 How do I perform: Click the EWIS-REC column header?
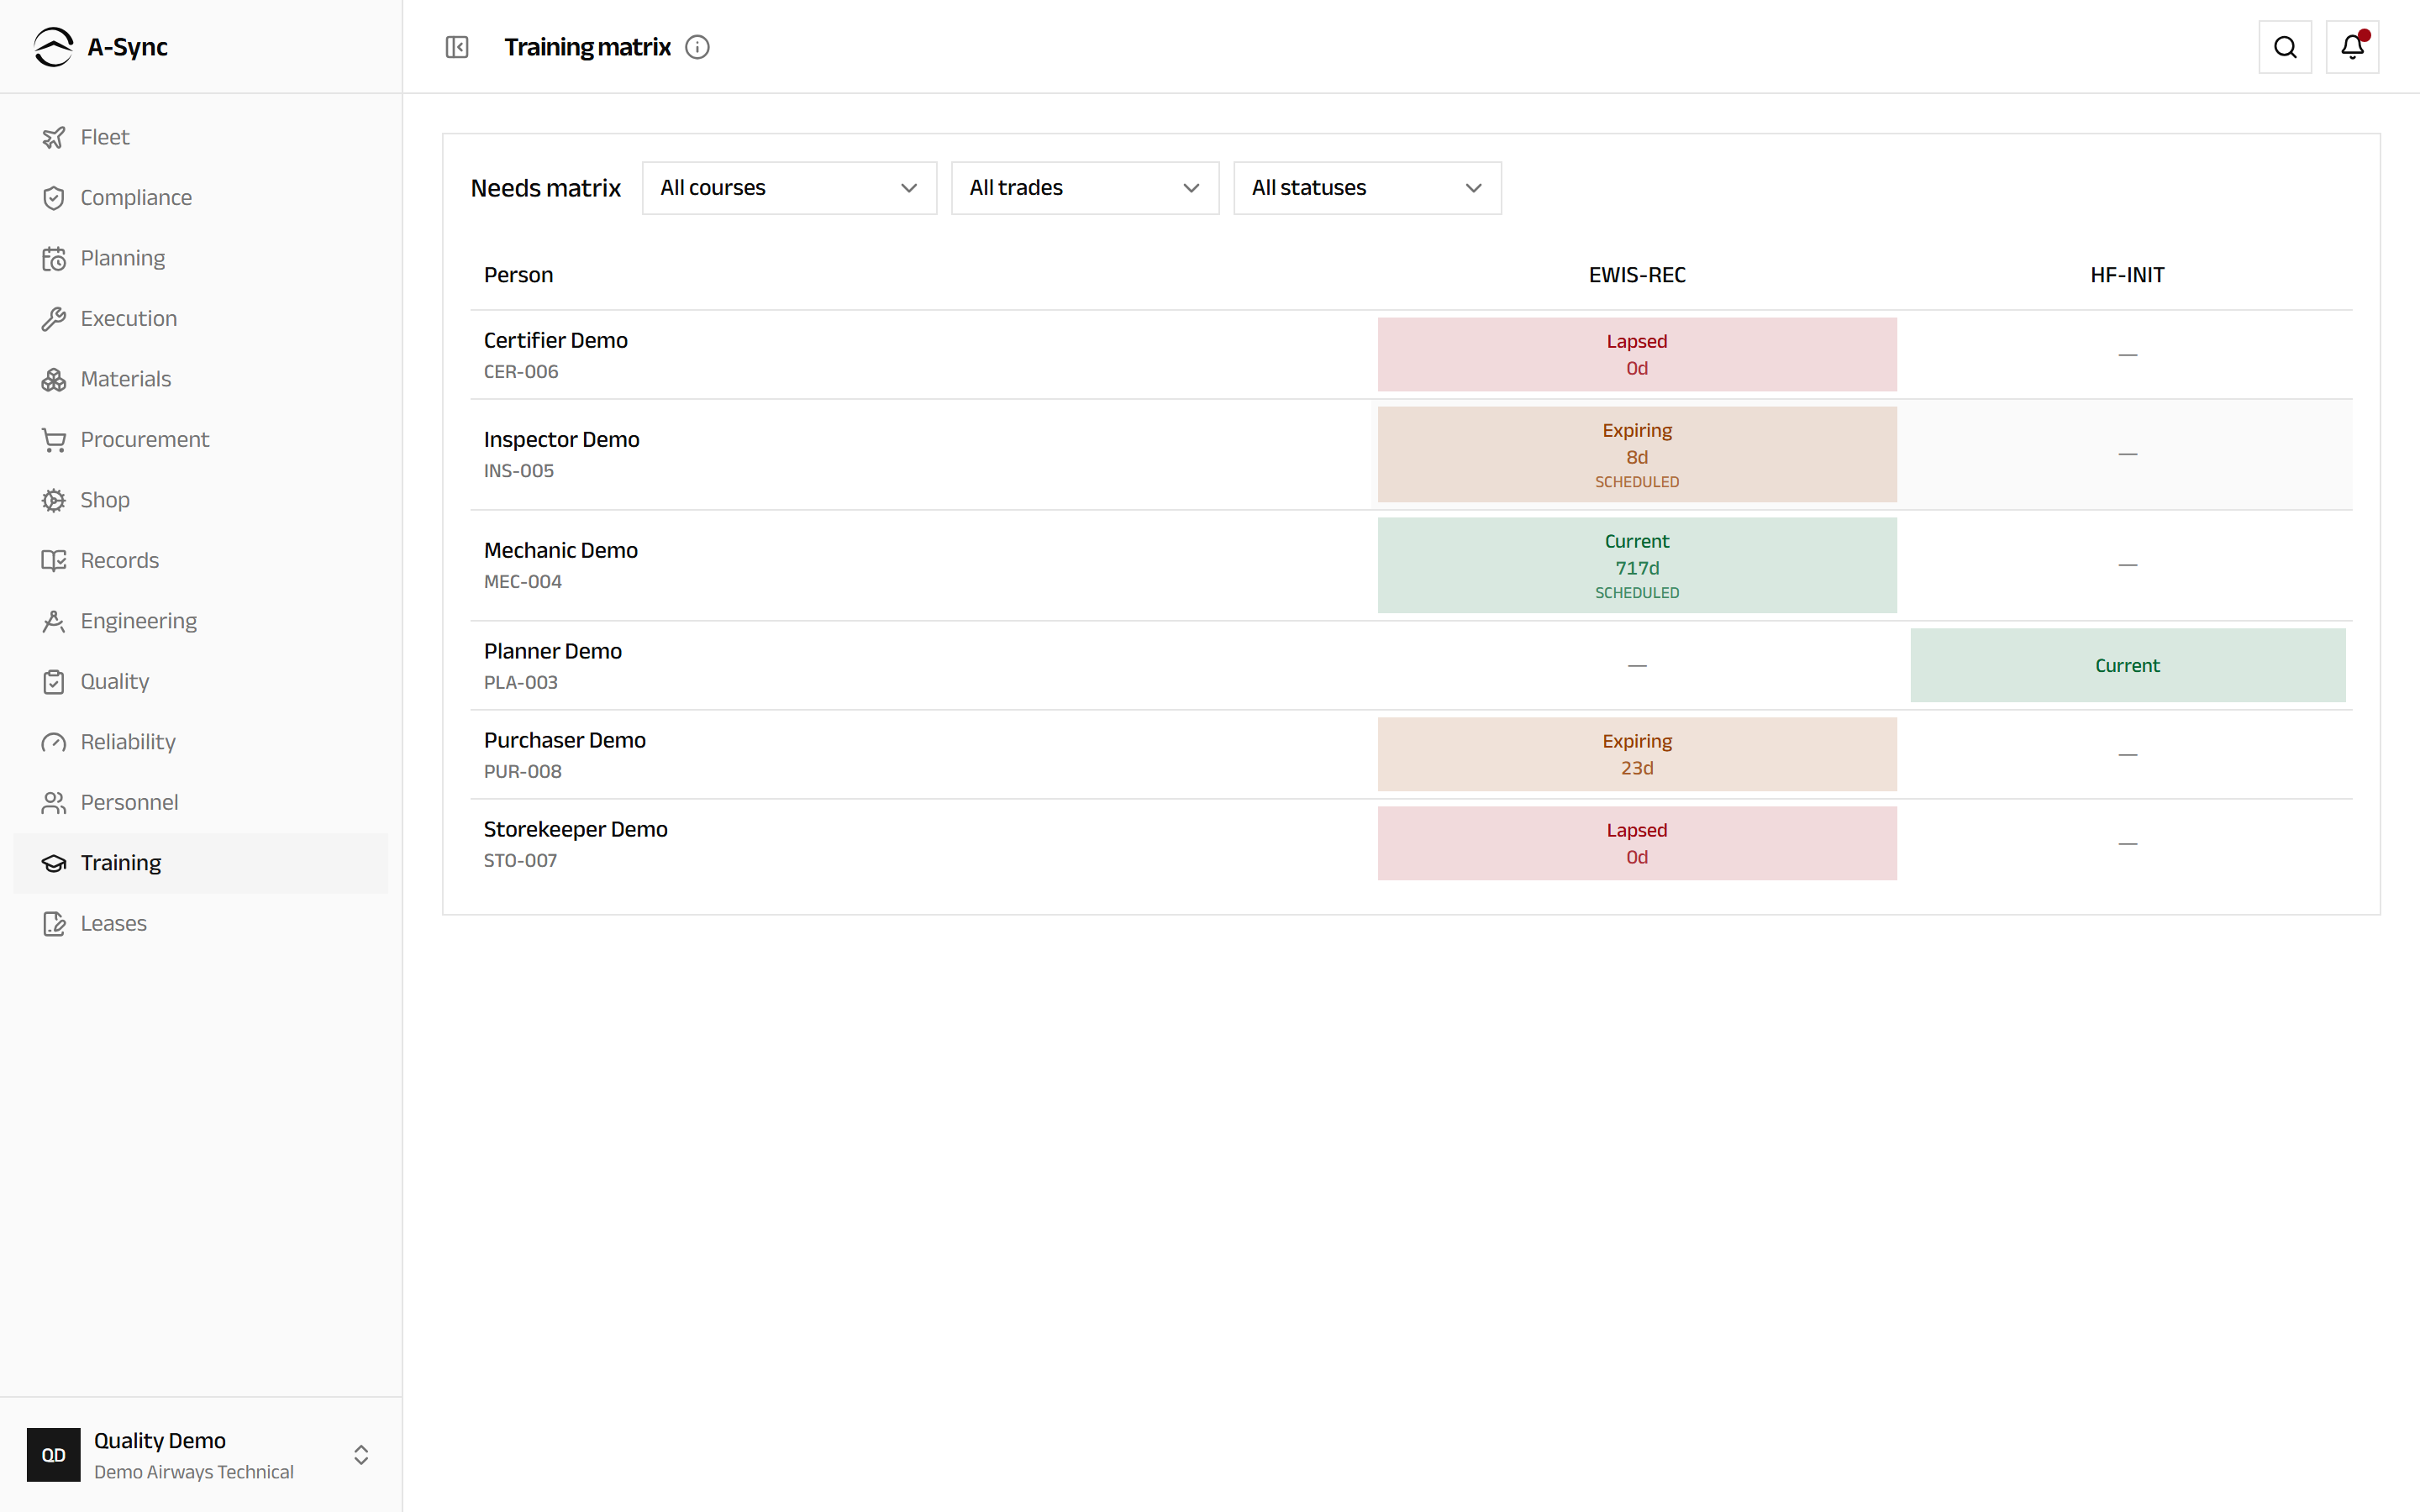point(1637,275)
